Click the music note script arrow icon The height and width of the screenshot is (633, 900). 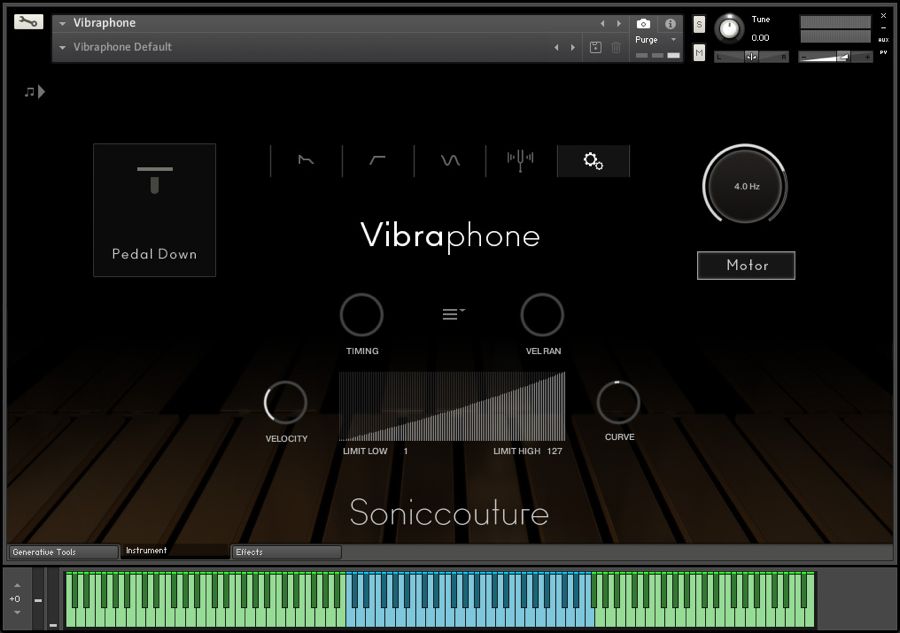(34, 91)
